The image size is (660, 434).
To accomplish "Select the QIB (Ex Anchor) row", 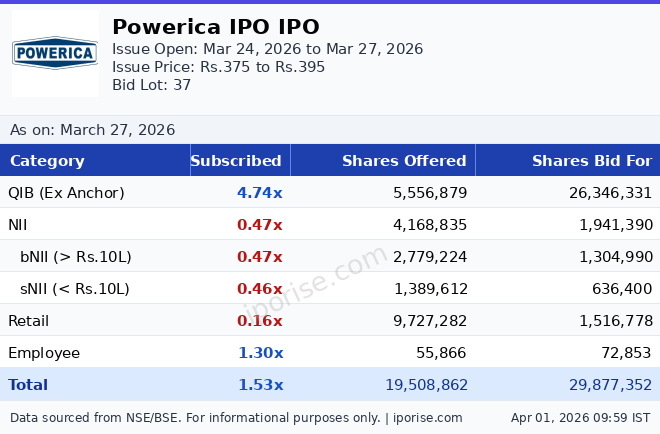I will (x=66, y=193).
